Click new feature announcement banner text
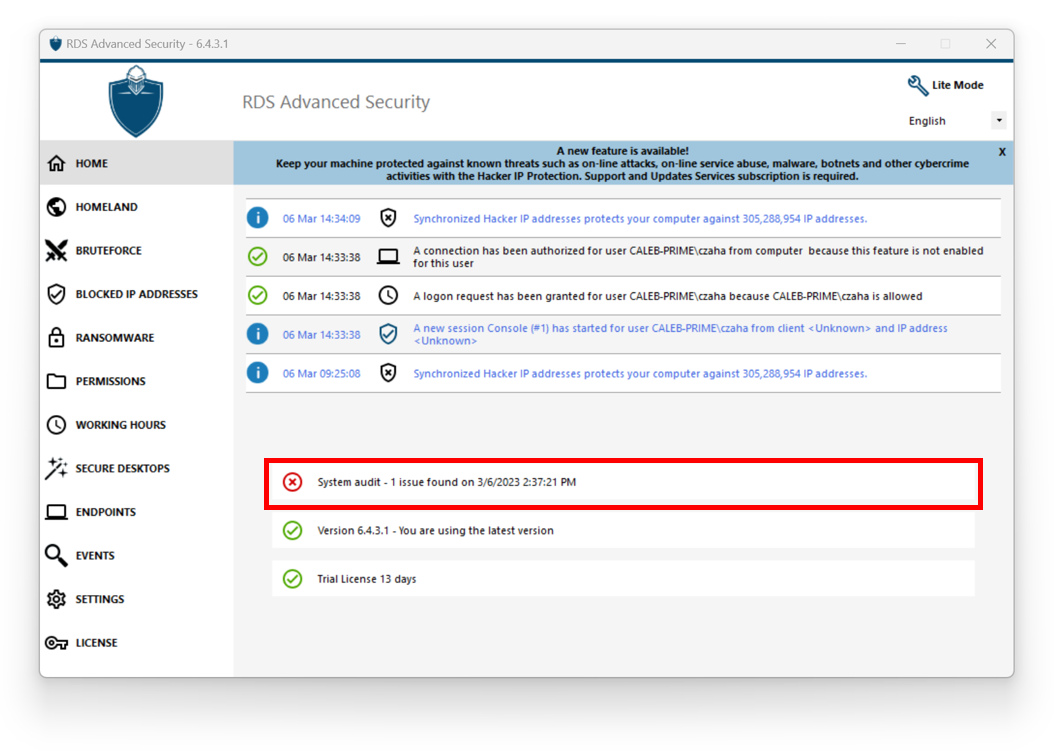The width and height of the screenshot is (1054, 751). pyautogui.click(x=622, y=163)
